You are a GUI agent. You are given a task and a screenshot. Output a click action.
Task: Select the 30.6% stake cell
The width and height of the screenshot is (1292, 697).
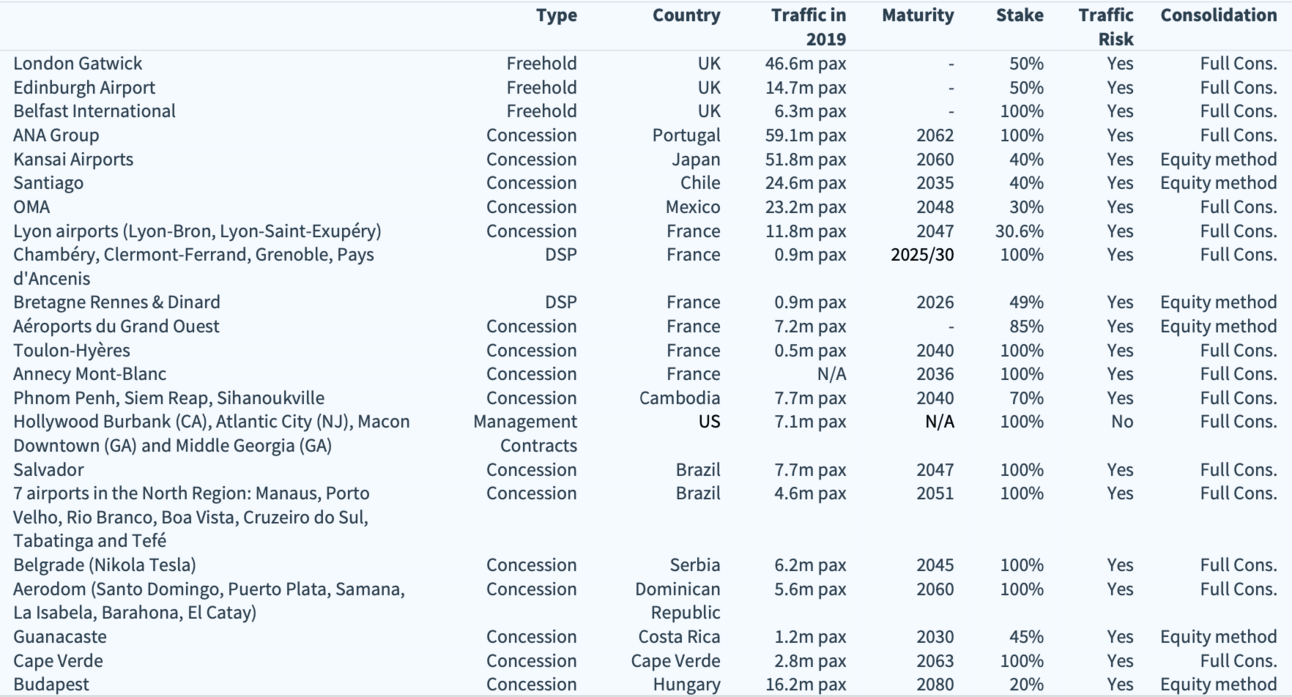coord(1019,230)
